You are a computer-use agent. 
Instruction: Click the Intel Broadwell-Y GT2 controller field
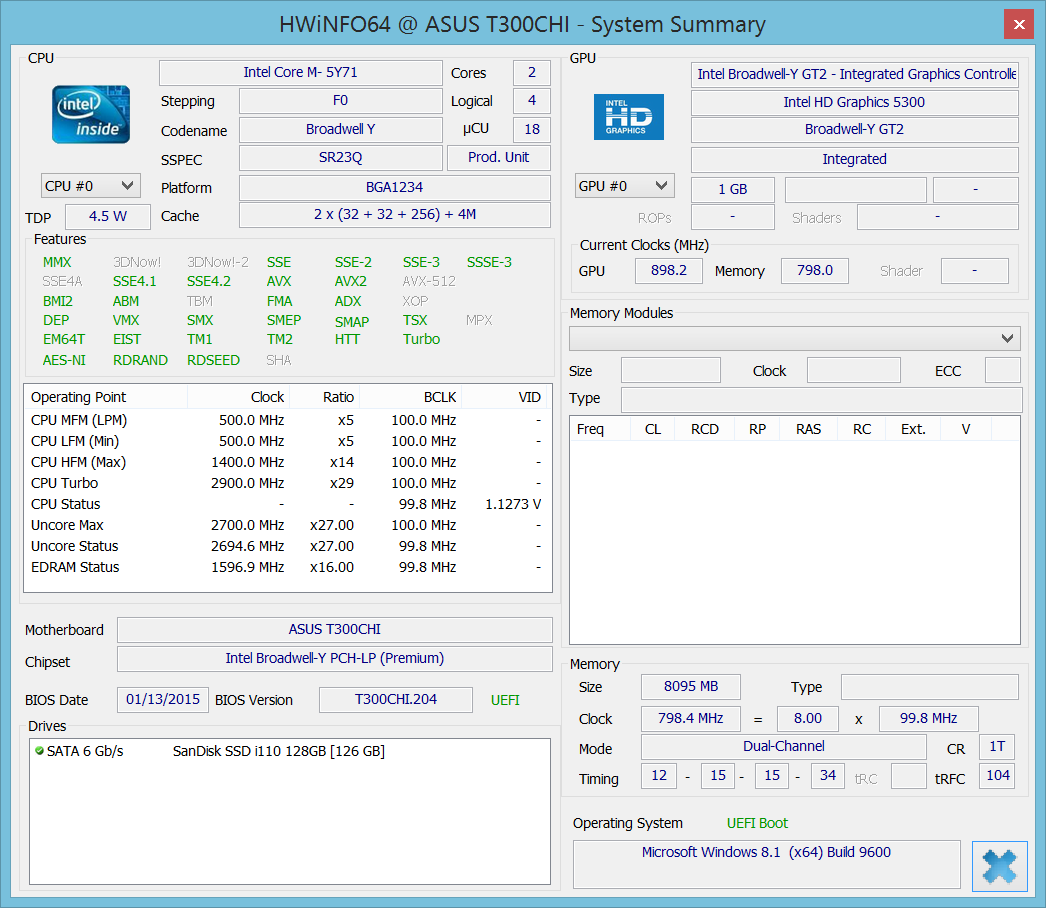pyautogui.click(x=855, y=74)
